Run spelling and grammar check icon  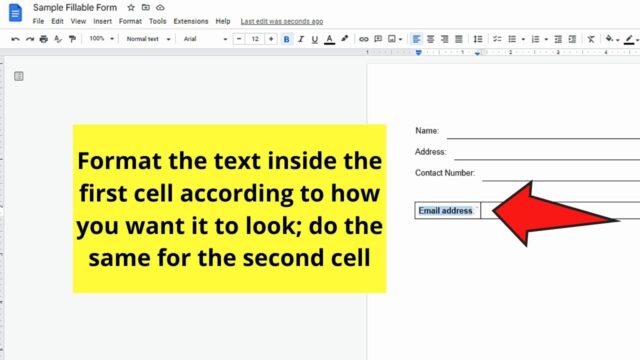pyautogui.click(x=58, y=39)
